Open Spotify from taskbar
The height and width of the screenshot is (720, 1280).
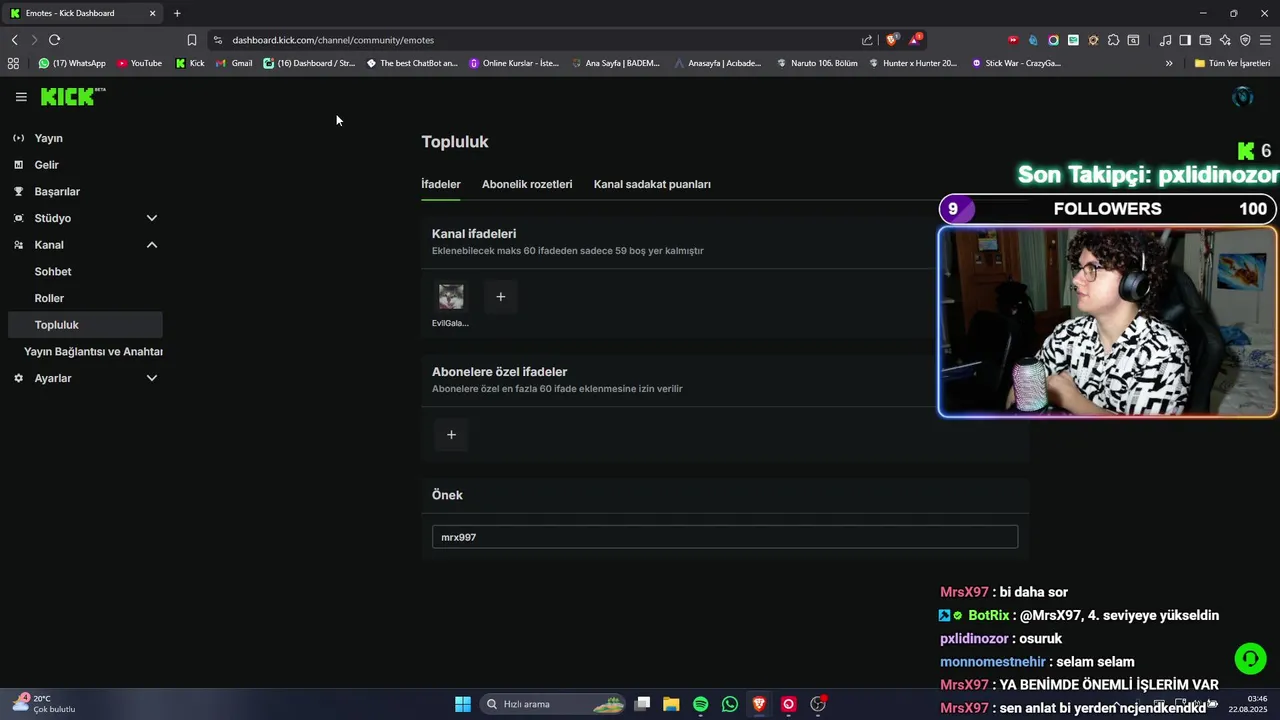tap(700, 704)
